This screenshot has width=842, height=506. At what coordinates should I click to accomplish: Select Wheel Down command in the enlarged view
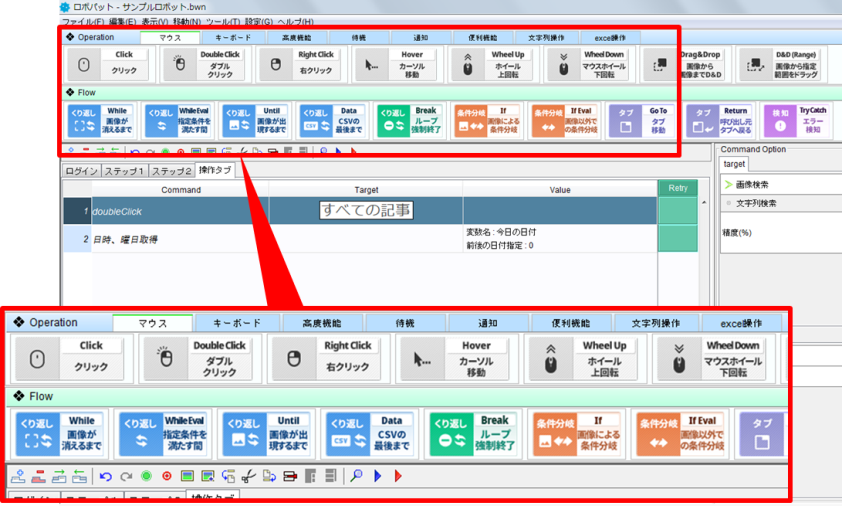(x=713, y=358)
